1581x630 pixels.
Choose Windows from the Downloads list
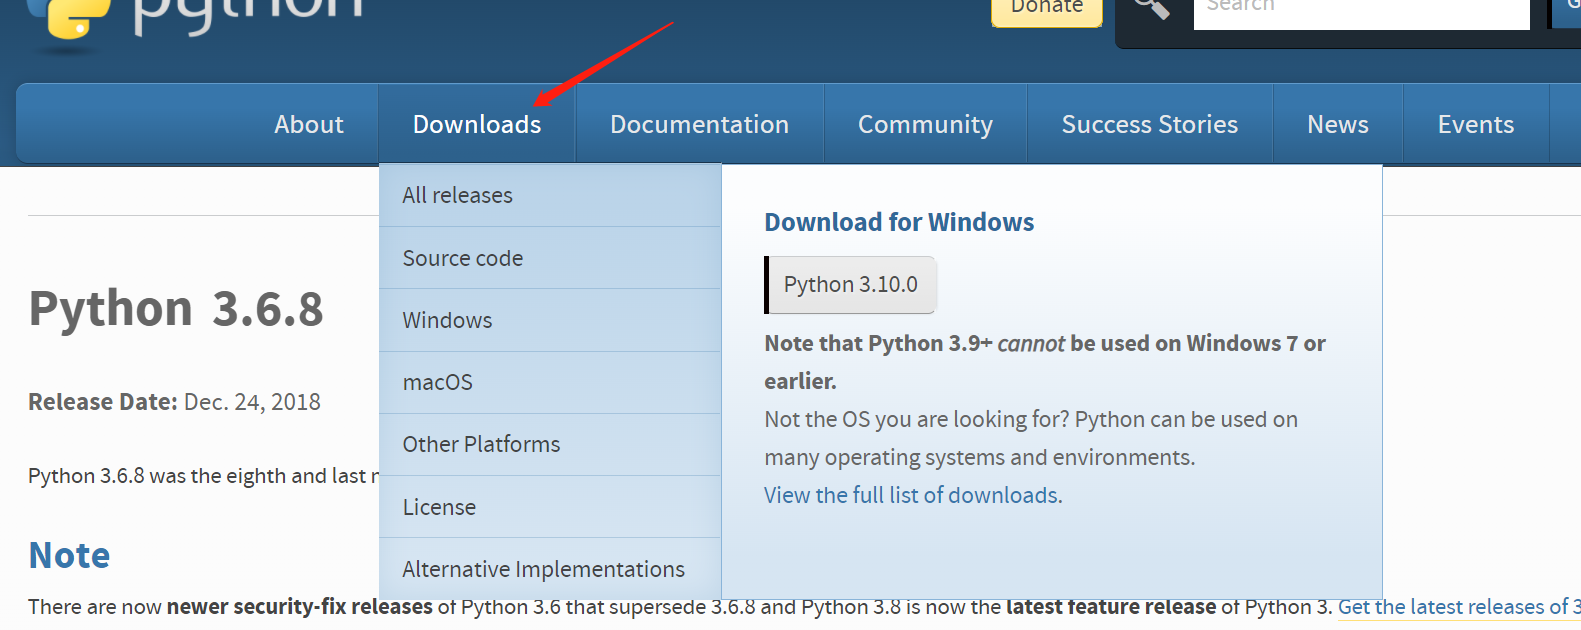point(447,320)
